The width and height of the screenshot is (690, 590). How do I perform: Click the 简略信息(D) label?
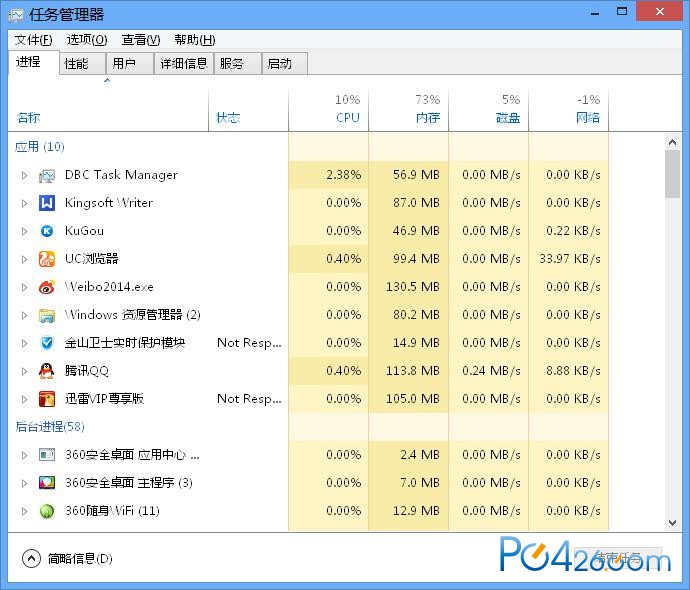(x=80, y=559)
